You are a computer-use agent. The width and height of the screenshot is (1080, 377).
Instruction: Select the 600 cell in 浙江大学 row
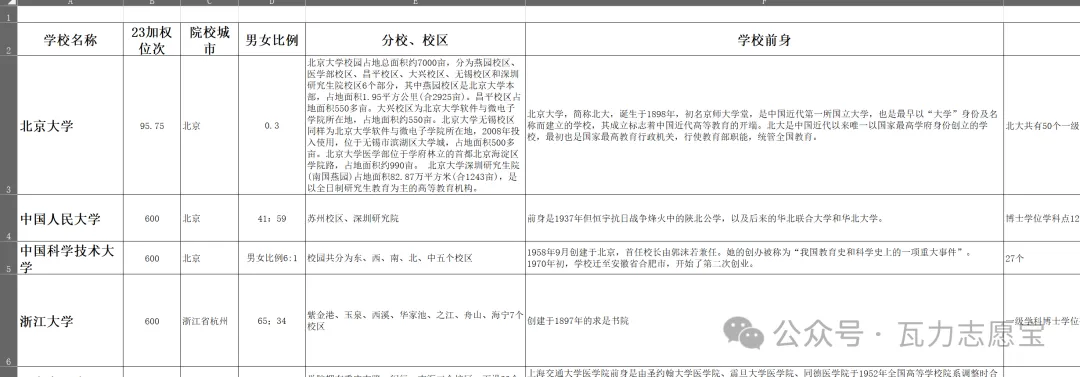click(x=152, y=320)
